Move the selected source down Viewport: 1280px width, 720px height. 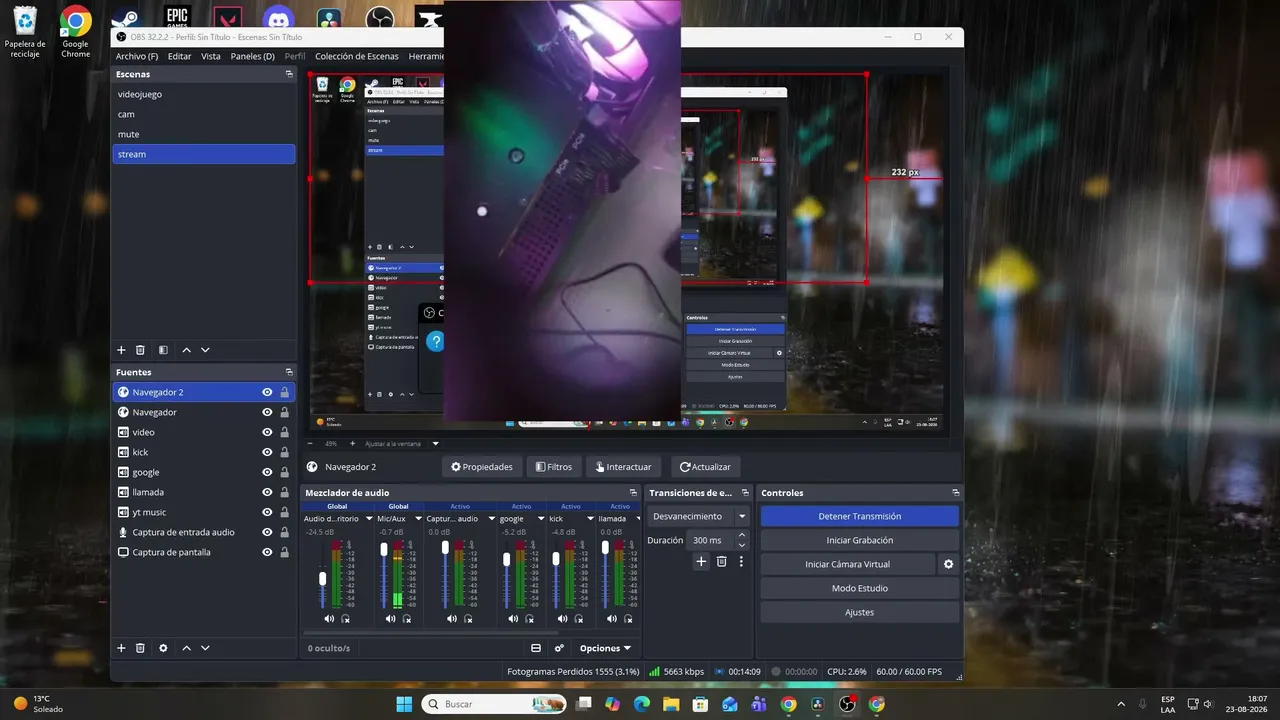(x=205, y=648)
